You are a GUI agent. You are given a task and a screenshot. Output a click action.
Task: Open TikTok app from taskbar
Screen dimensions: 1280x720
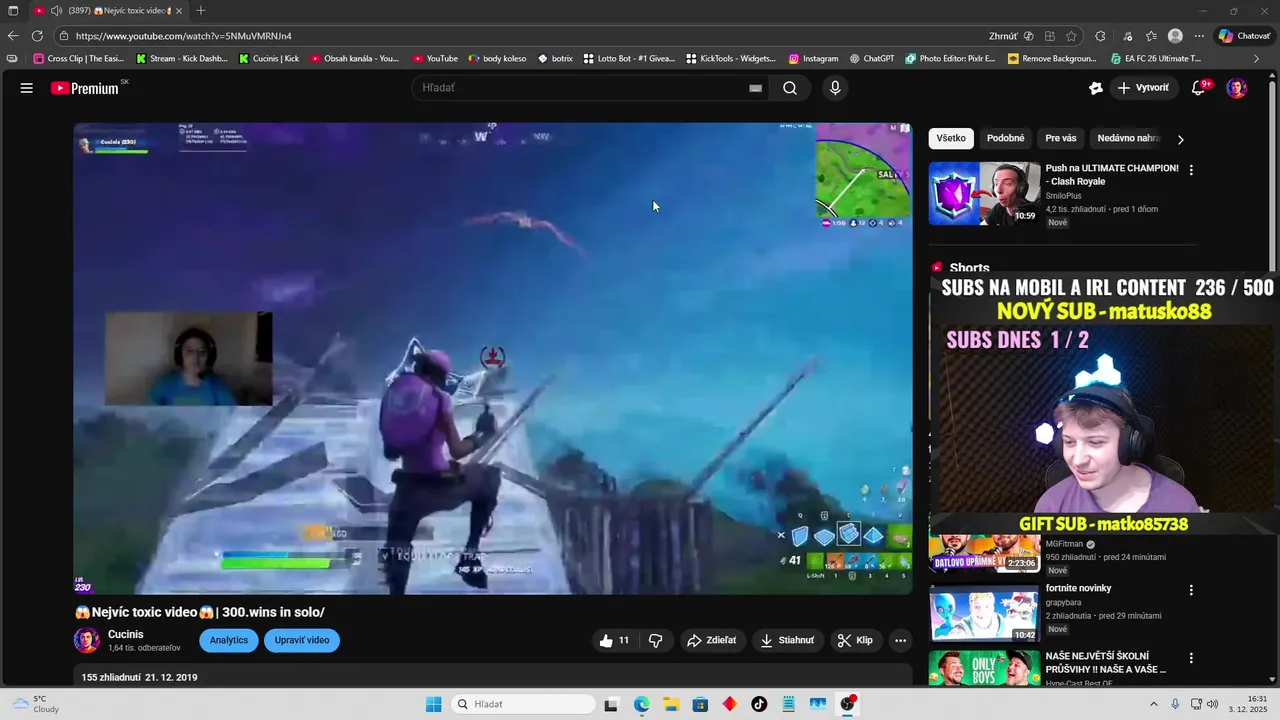click(759, 704)
